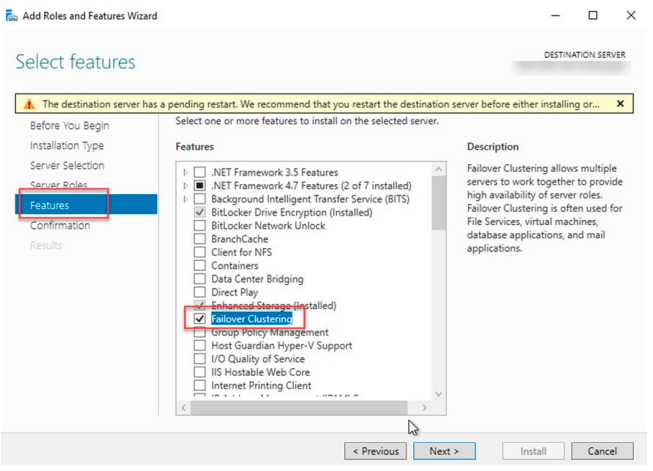The image size is (653, 471).
Task: Check Background Intelligent Transfer Service checkbox
Action: 200,199
